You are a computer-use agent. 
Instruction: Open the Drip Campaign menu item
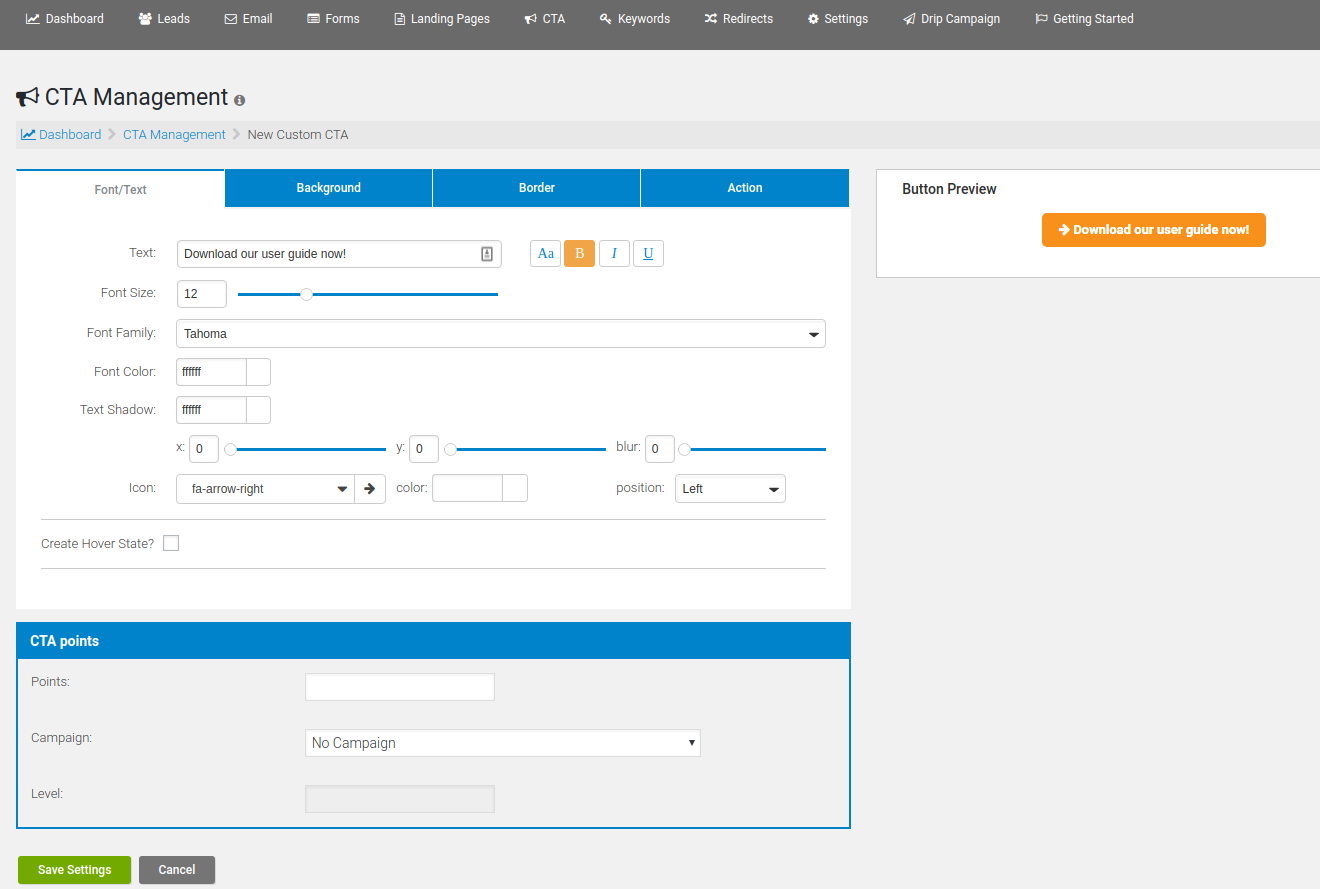951,19
